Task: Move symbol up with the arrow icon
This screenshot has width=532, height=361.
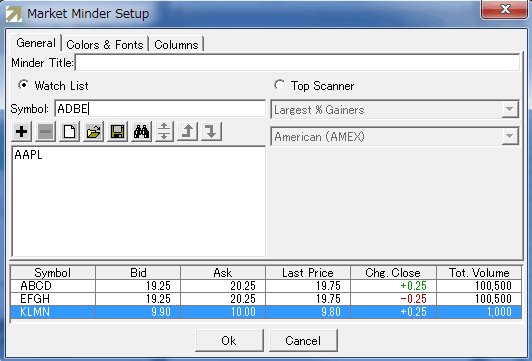Action: point(188,132)
